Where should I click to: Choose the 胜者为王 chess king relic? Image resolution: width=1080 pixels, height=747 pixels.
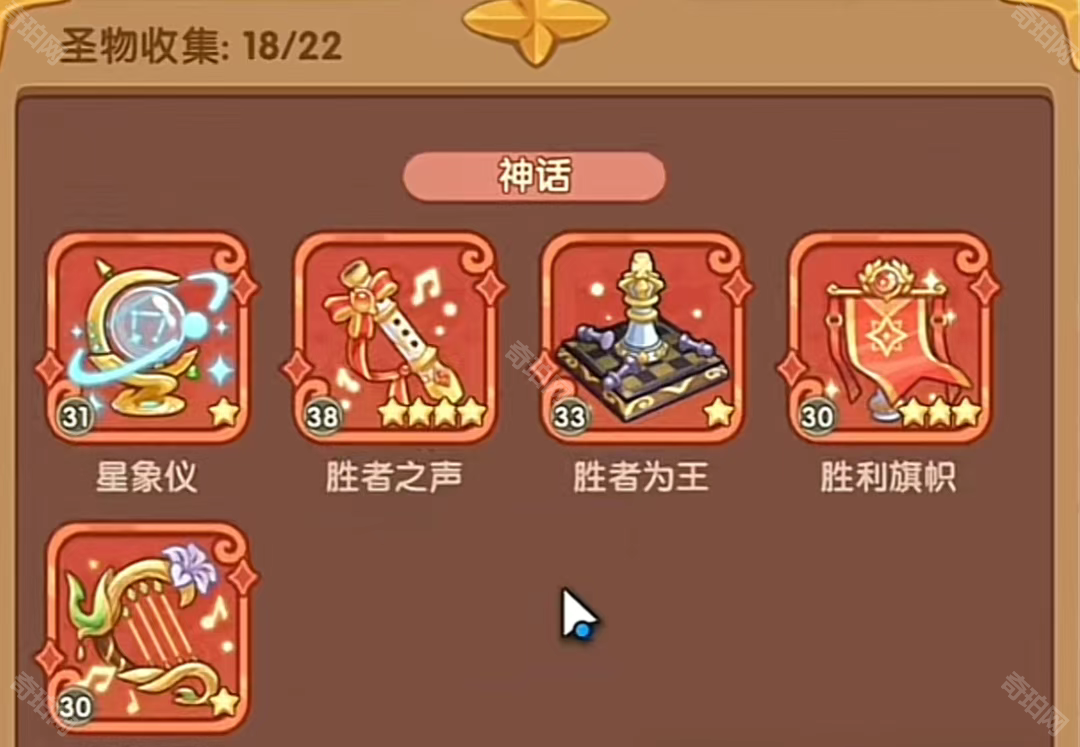click(x=642, y=337)
